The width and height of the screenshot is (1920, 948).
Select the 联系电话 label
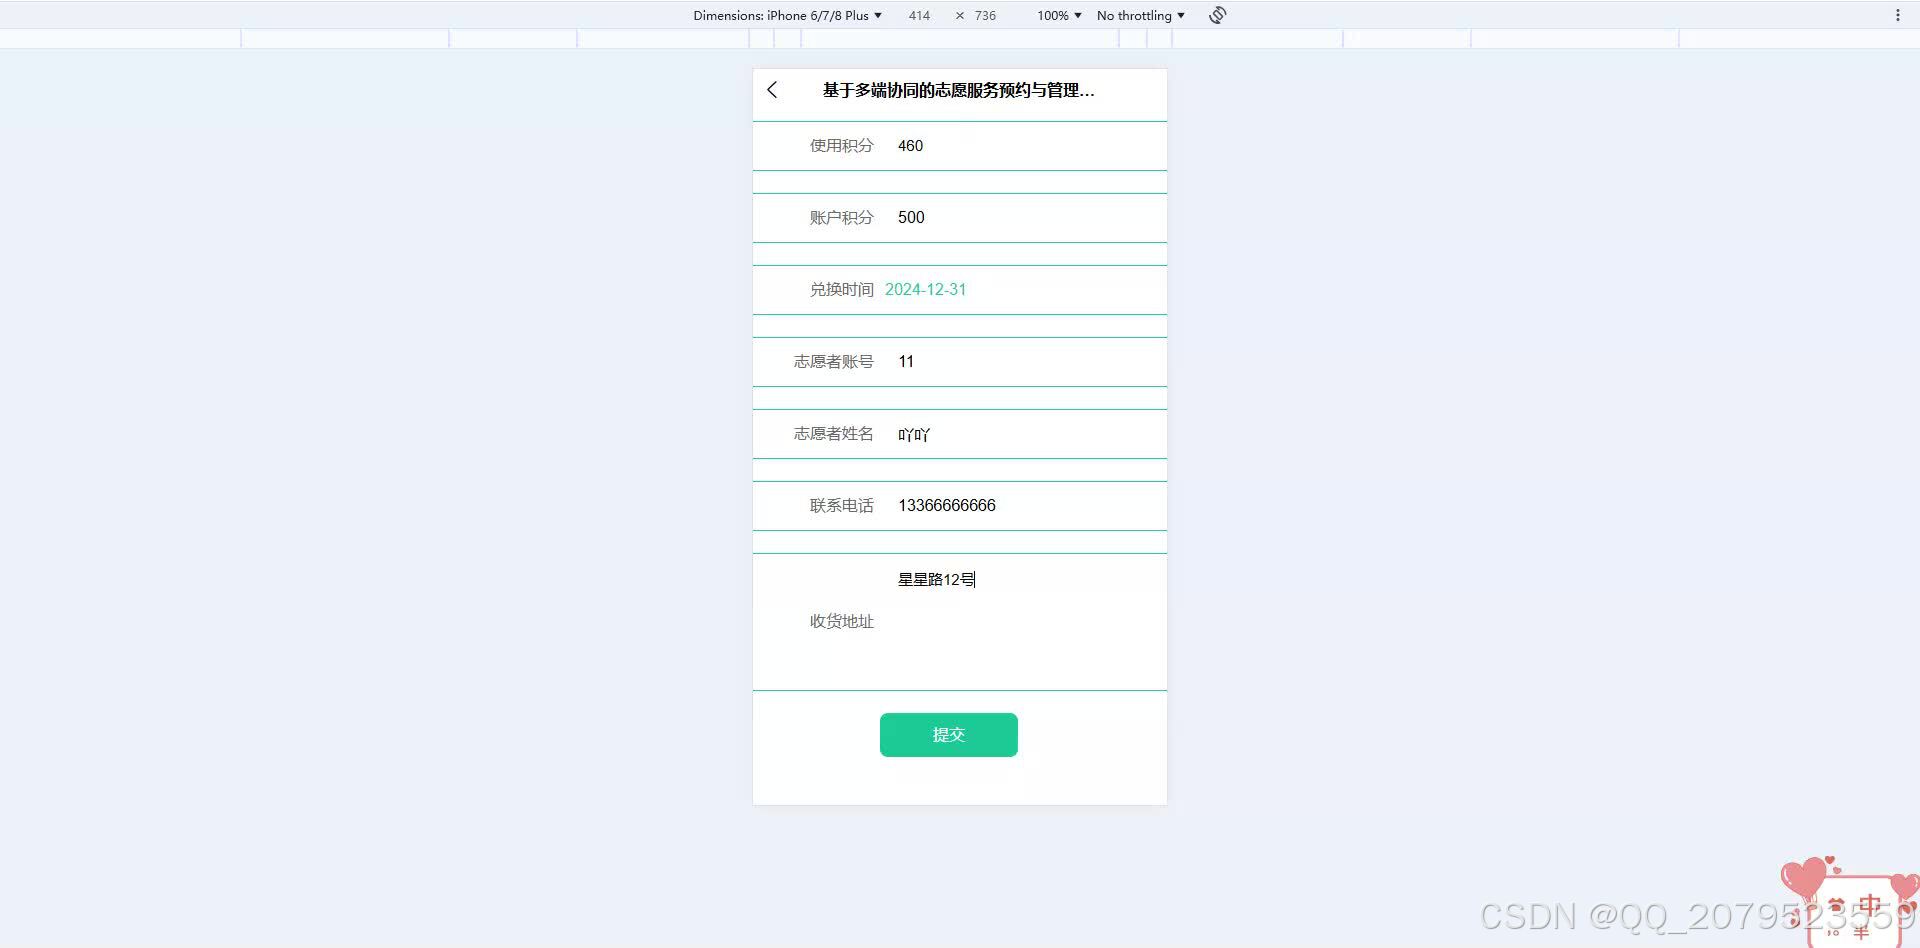click(841, 506)
